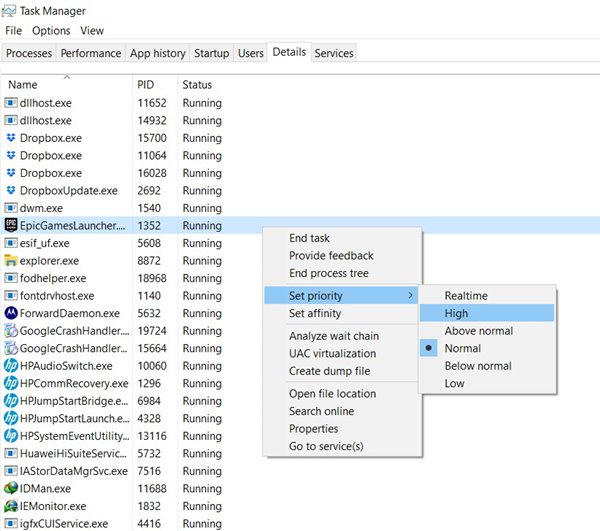Click GoogleCrashHandler icon for PID 15664
This screenshot has width=600, height=531.
click(x=11, y=348)
